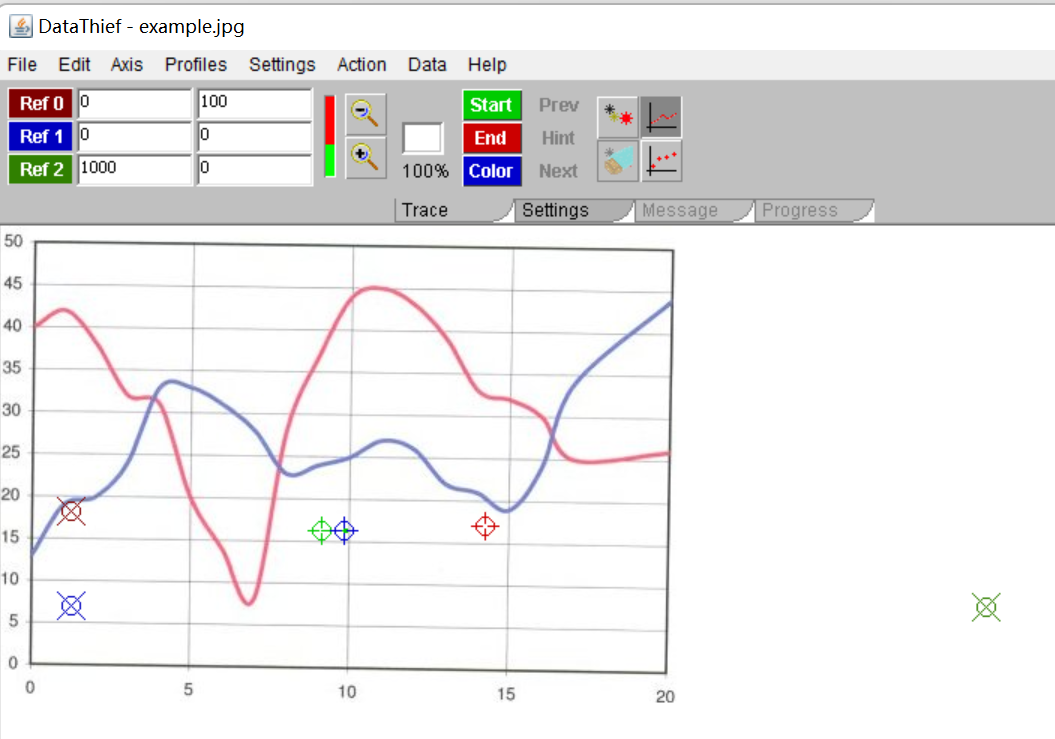Click the Hint button
This screenshot has height=739, width=1055.
tap(558, 138)
